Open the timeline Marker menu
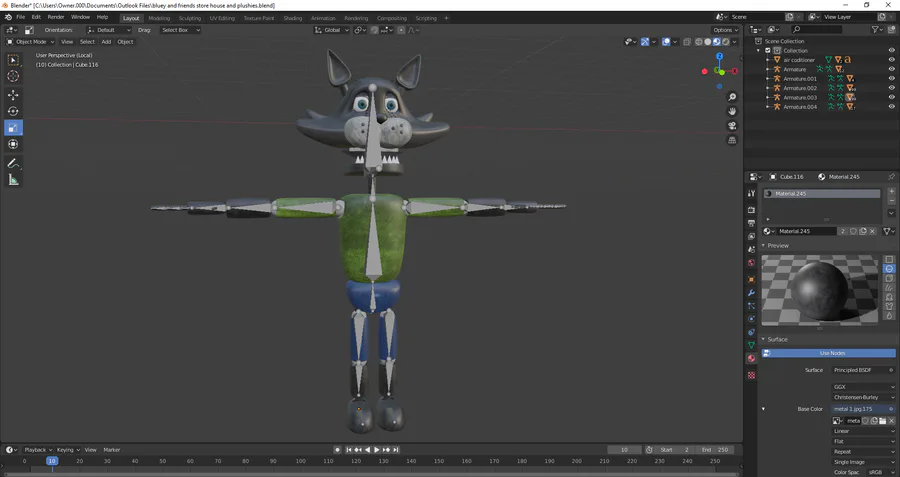 pyautogui.click(x=112, y=450)
